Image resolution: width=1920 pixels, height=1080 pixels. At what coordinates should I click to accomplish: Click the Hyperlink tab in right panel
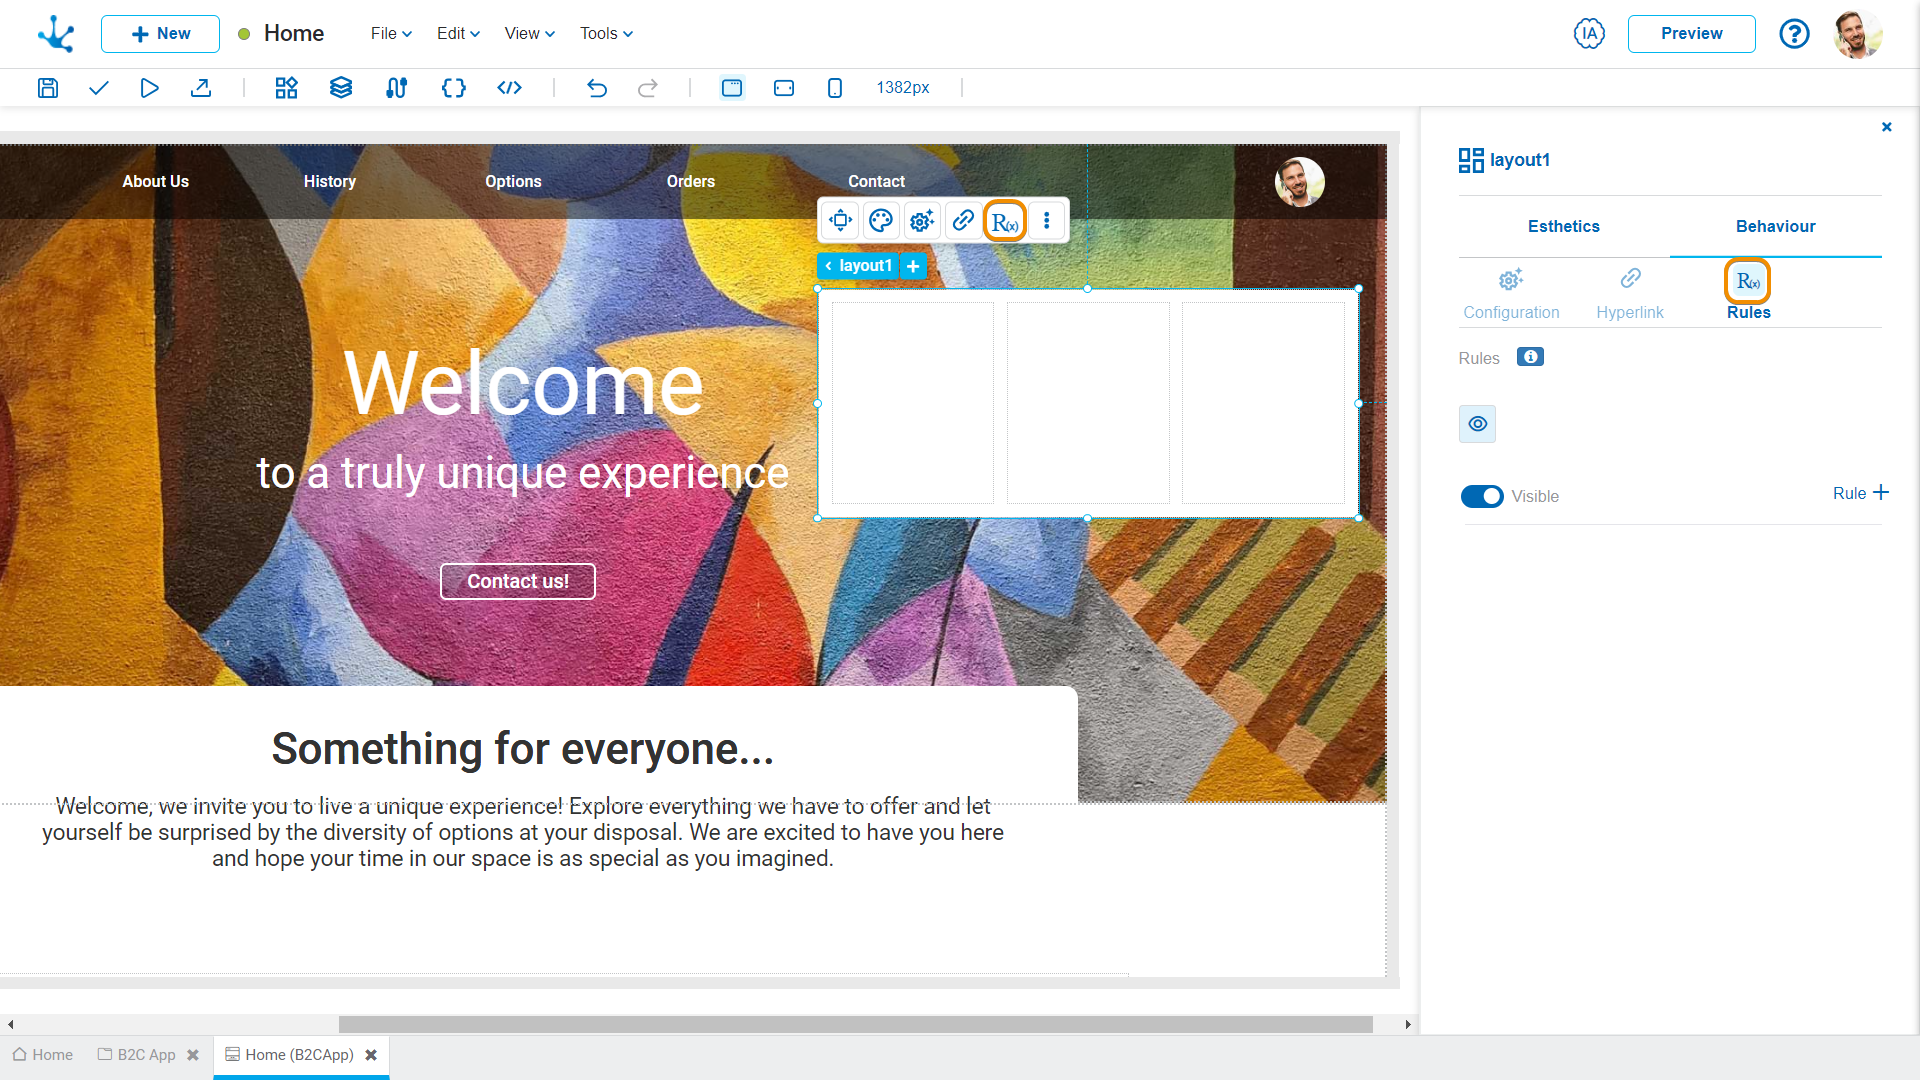tap(1631, 290)
